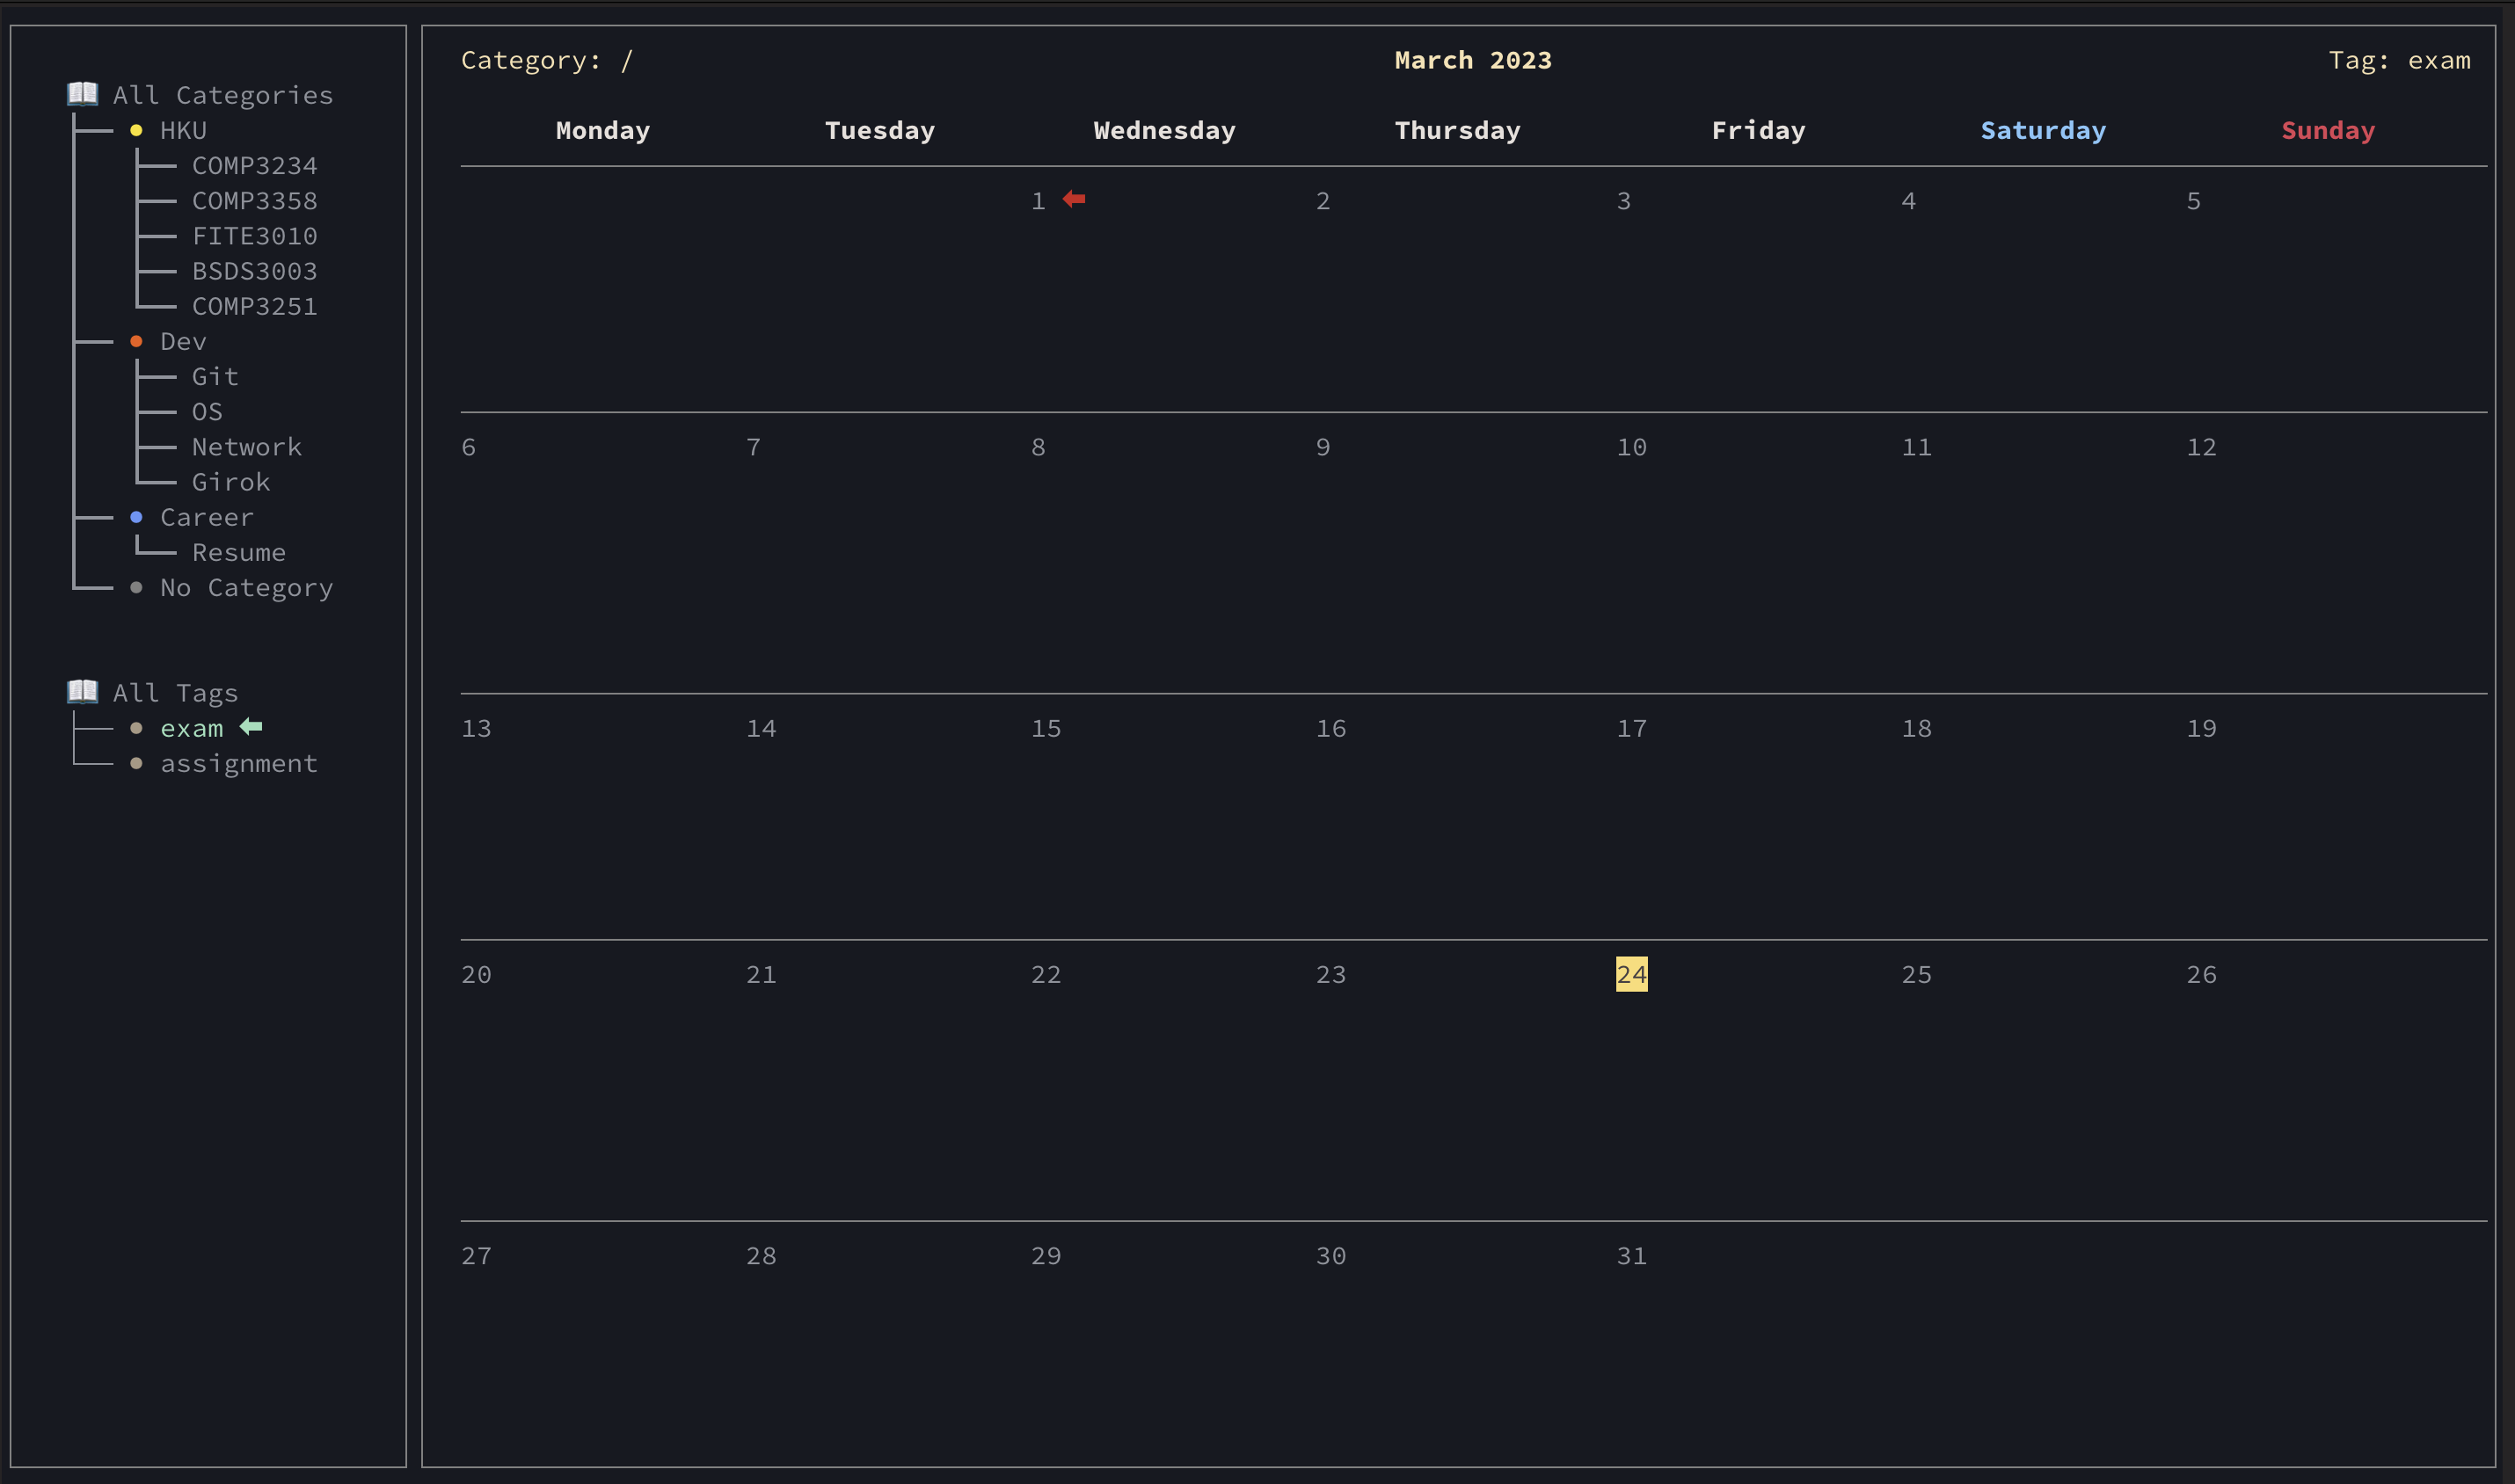Click the Monday column header
The width and height of the screenshot is (2515, 1484).
coord(603,130)
